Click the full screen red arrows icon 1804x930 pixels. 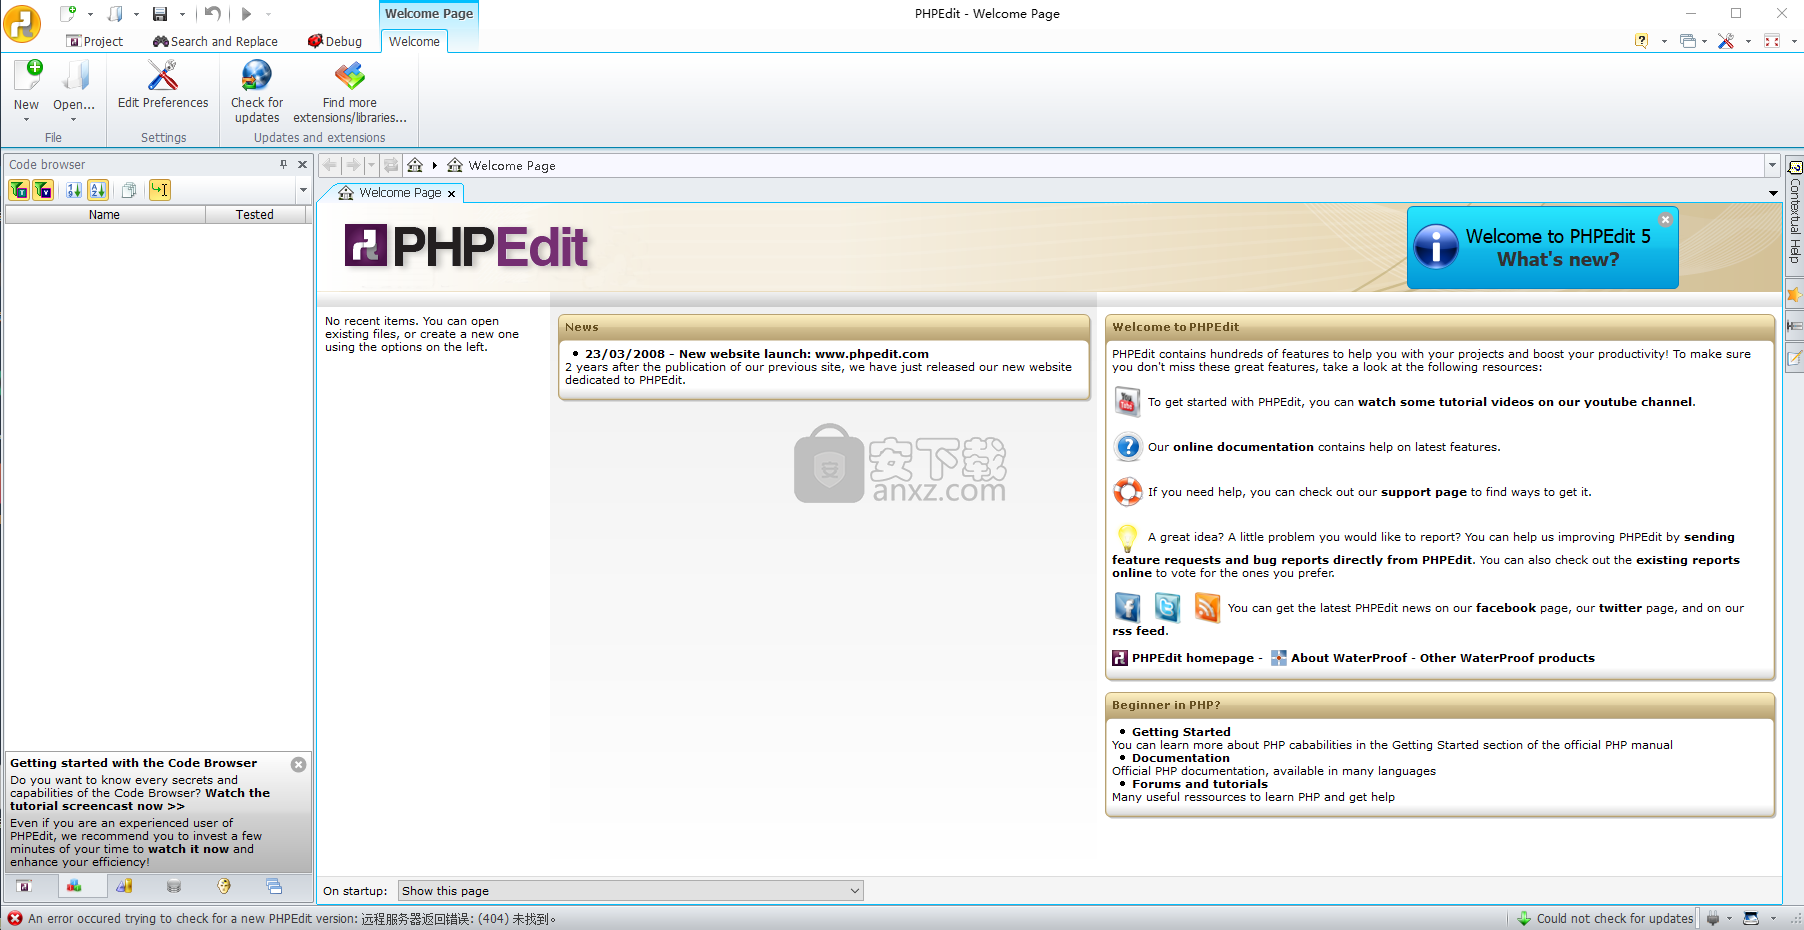tap(1772, 41)
